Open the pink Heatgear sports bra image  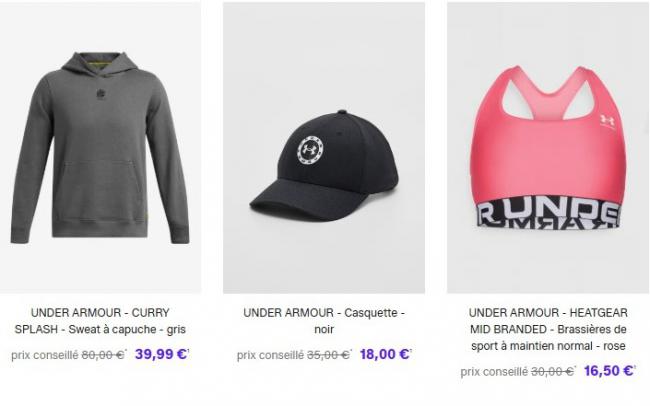tap(548, 148)
